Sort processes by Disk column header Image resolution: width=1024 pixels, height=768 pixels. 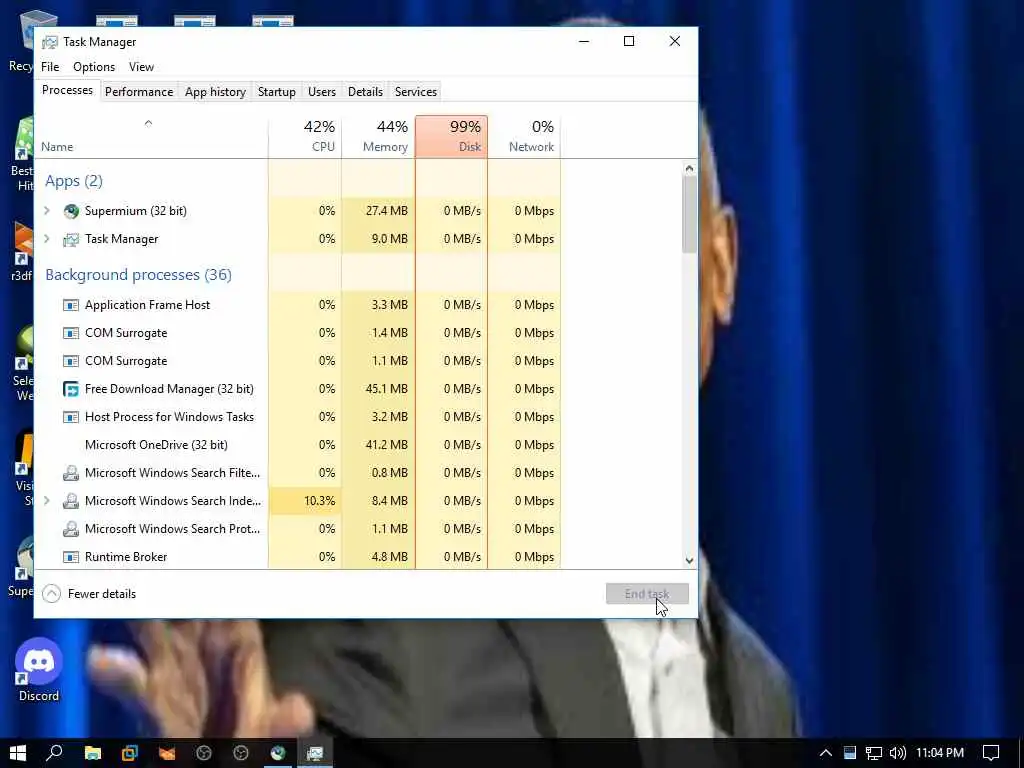click(451, 136)
